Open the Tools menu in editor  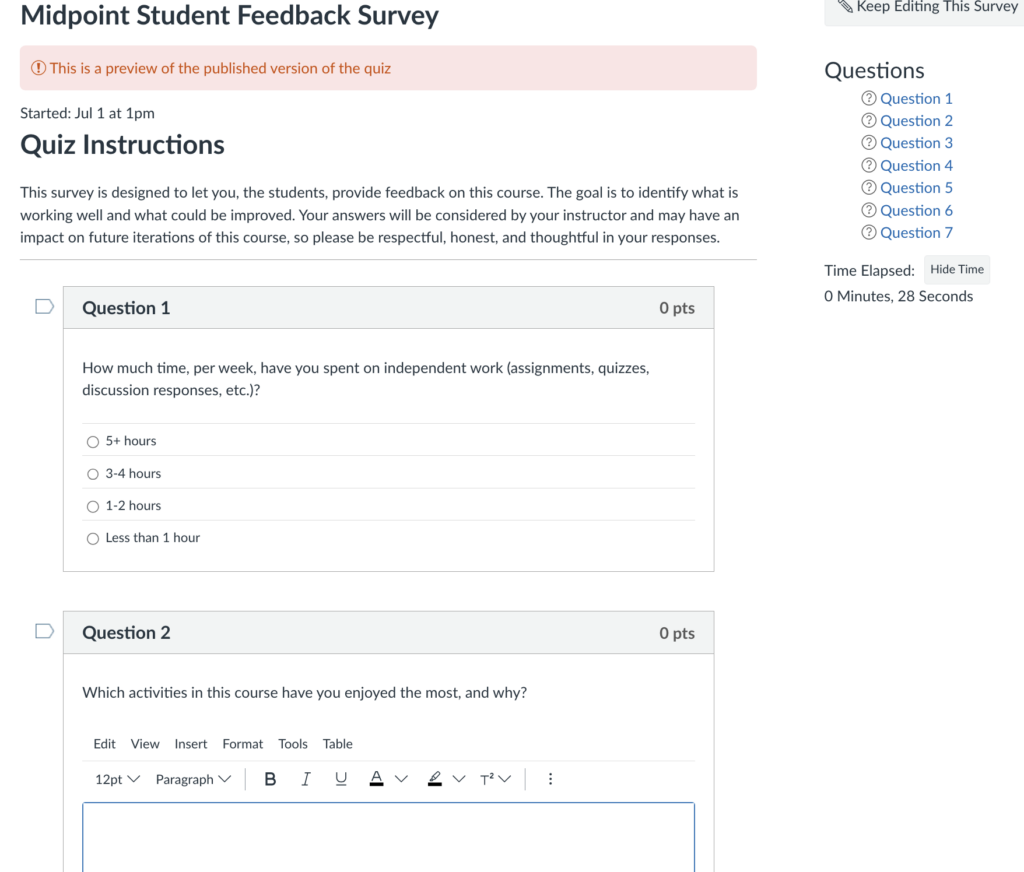[x=293, y=744]
